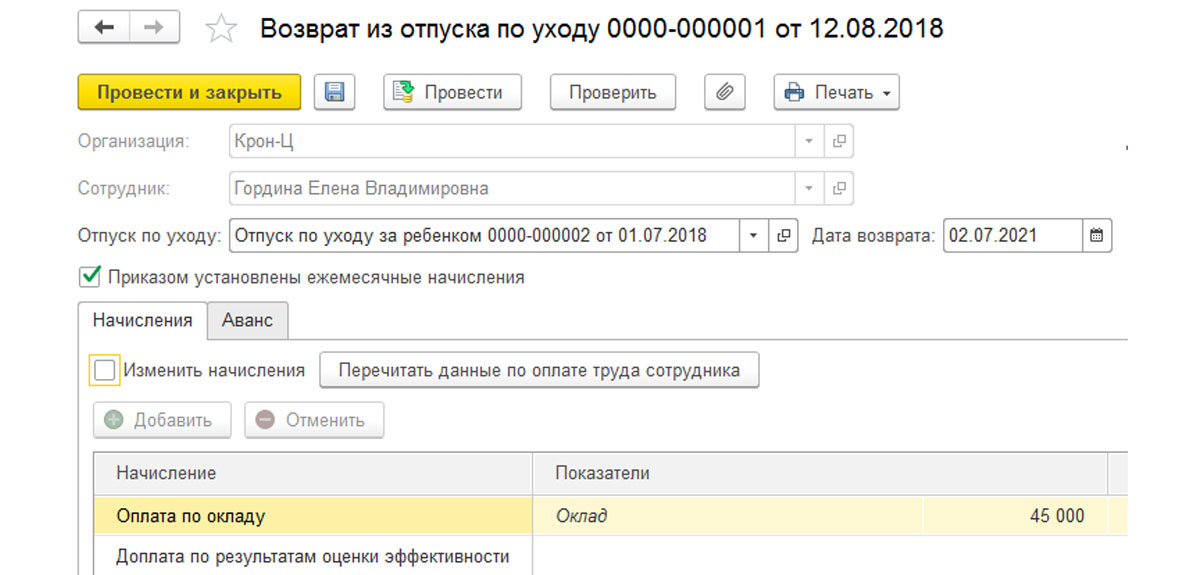1200x575 pixels.
Task: Open the Сотрудник record using open icon
Action: 839,188
